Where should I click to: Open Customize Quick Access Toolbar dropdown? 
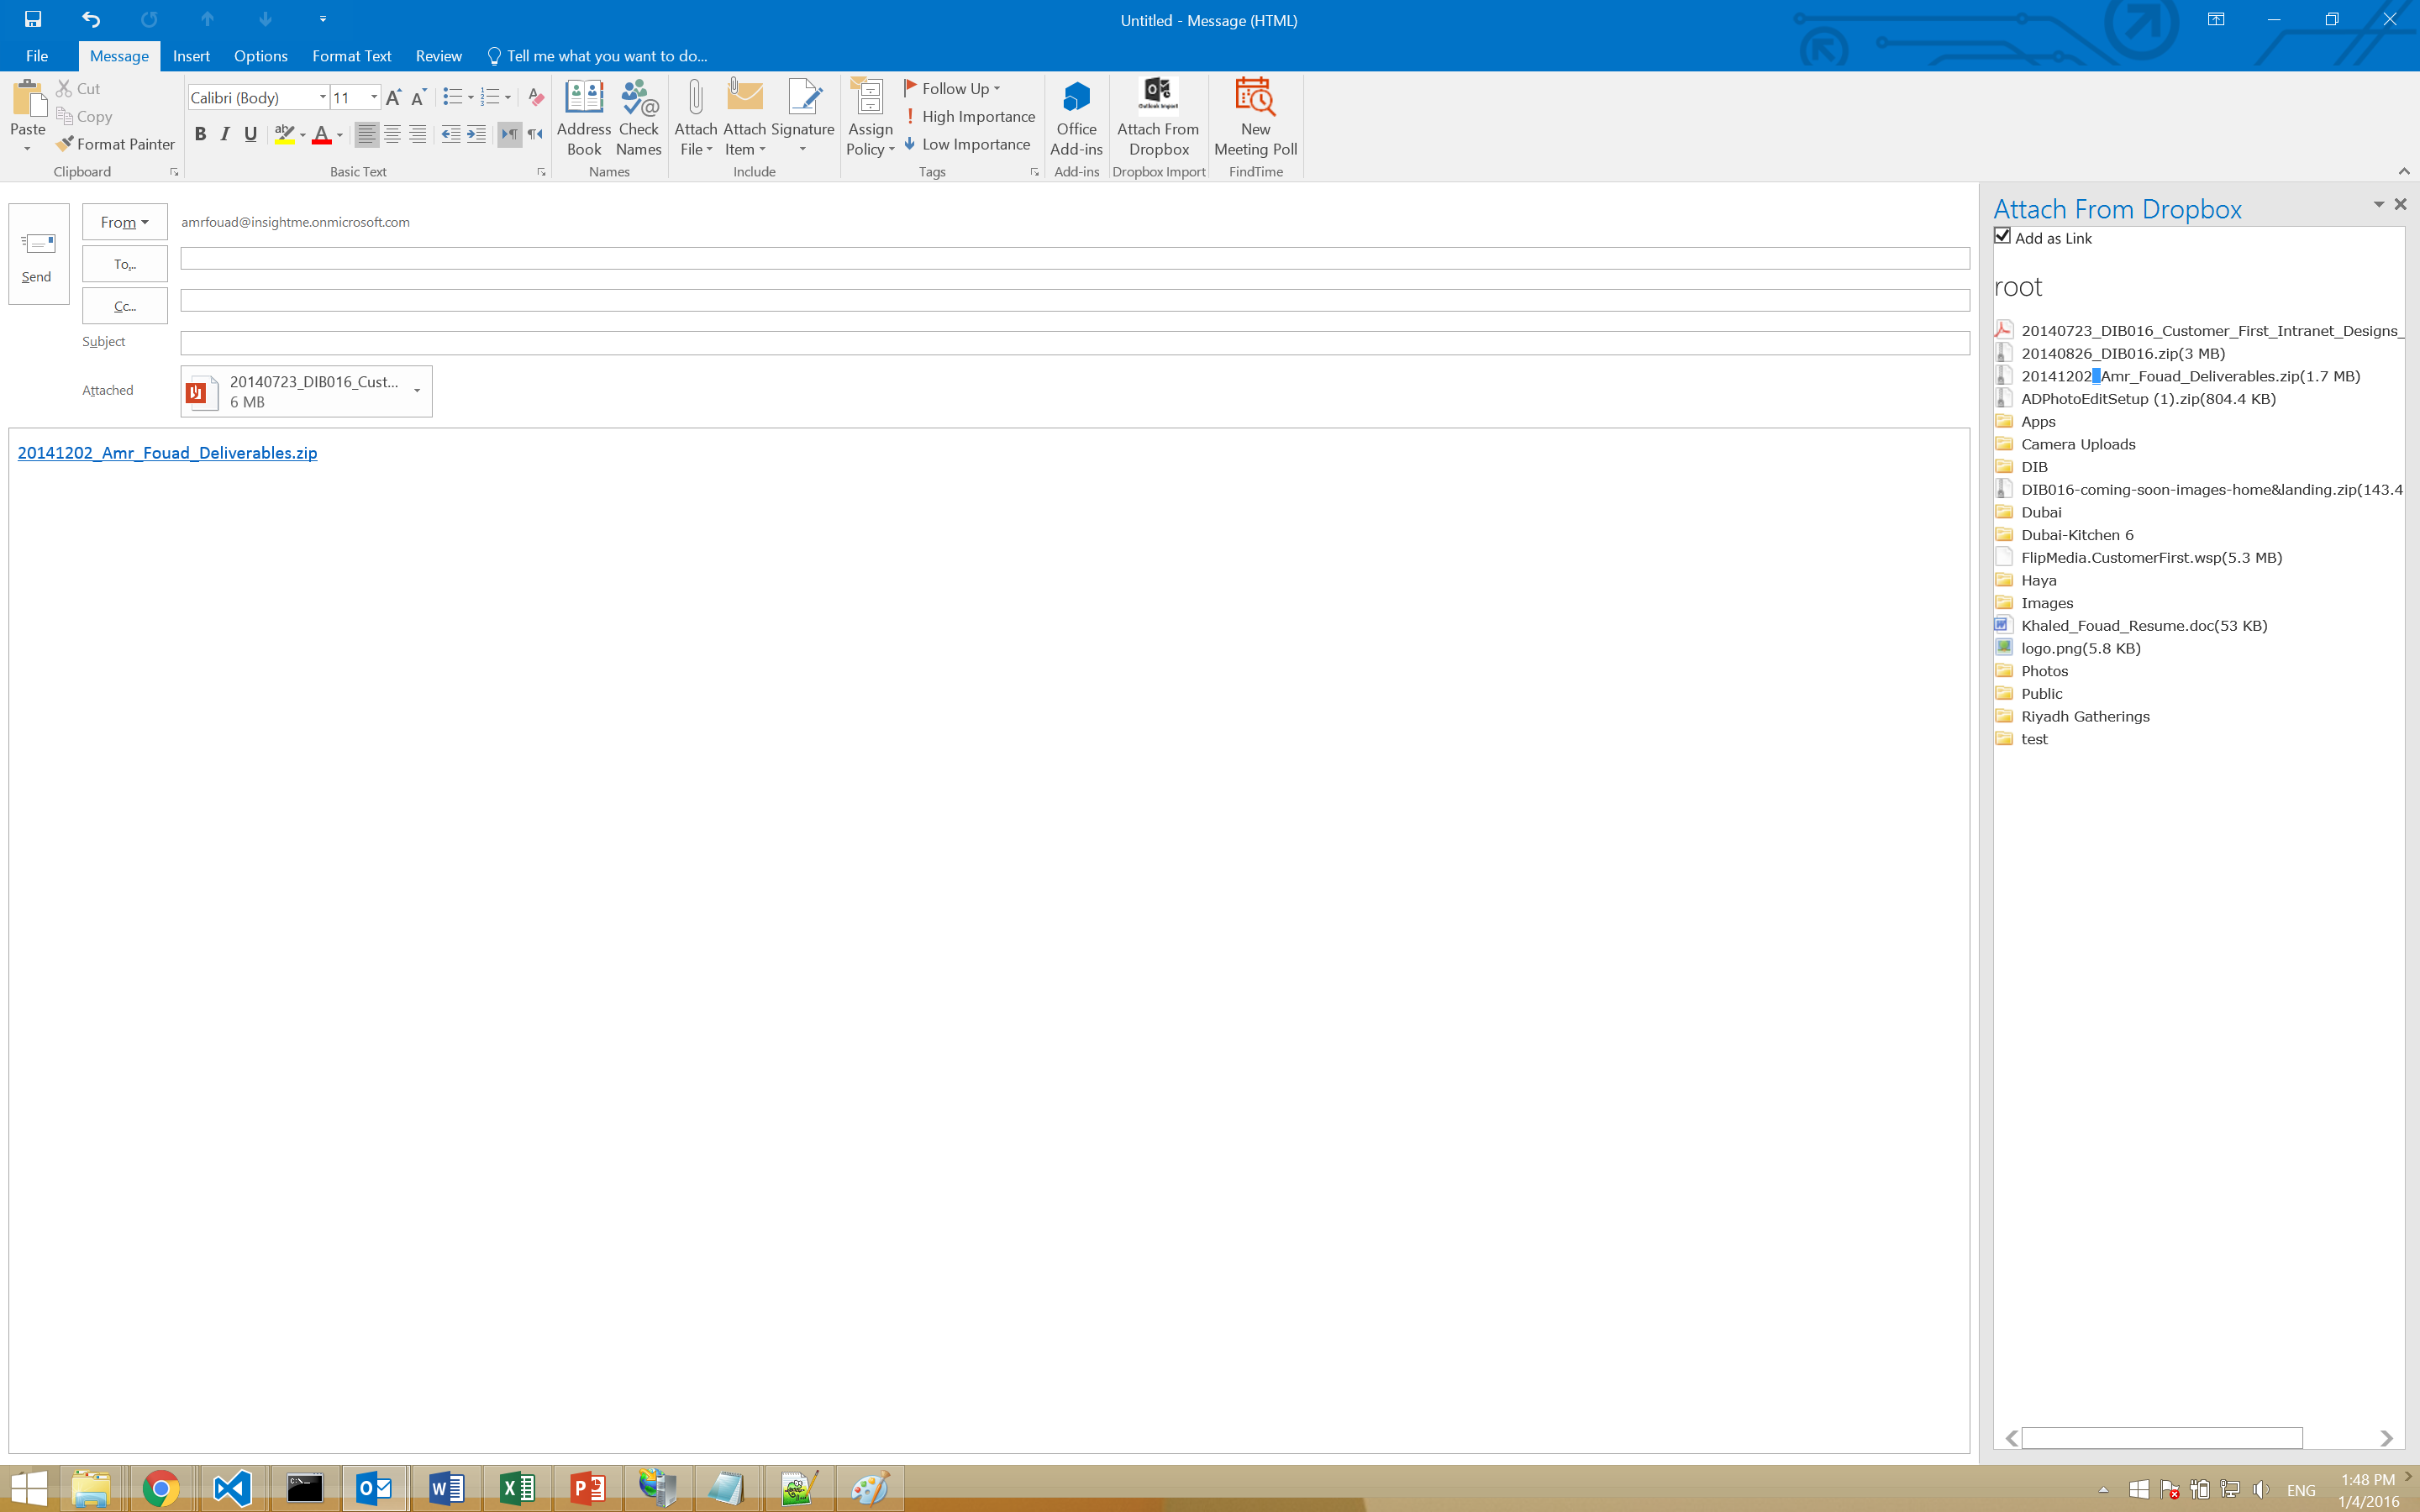coord(323,19)
